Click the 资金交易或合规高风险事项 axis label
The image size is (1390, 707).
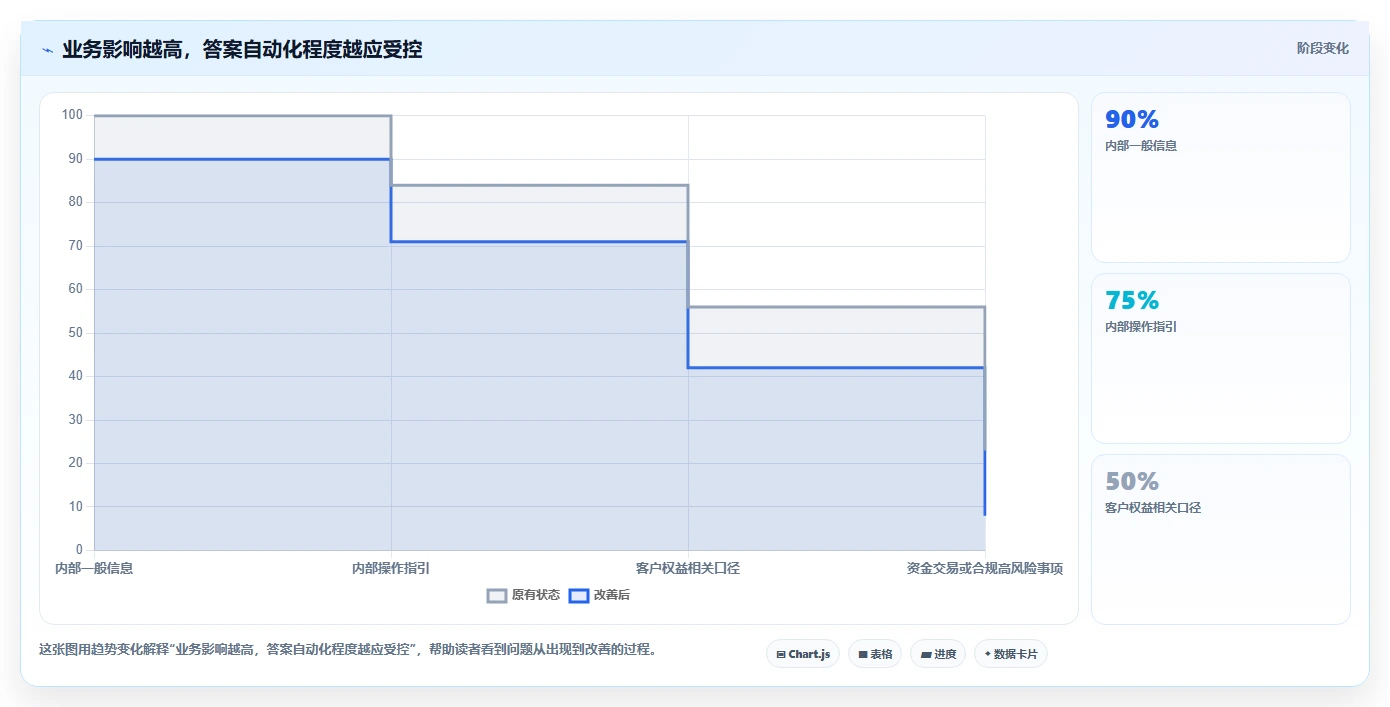pyautogui.click(x=985, y=568)
